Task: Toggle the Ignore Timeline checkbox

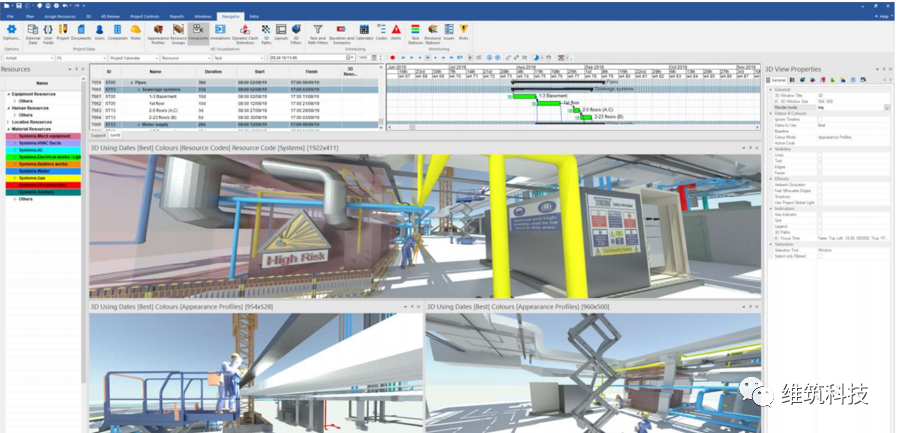Action: coord(820,118)
